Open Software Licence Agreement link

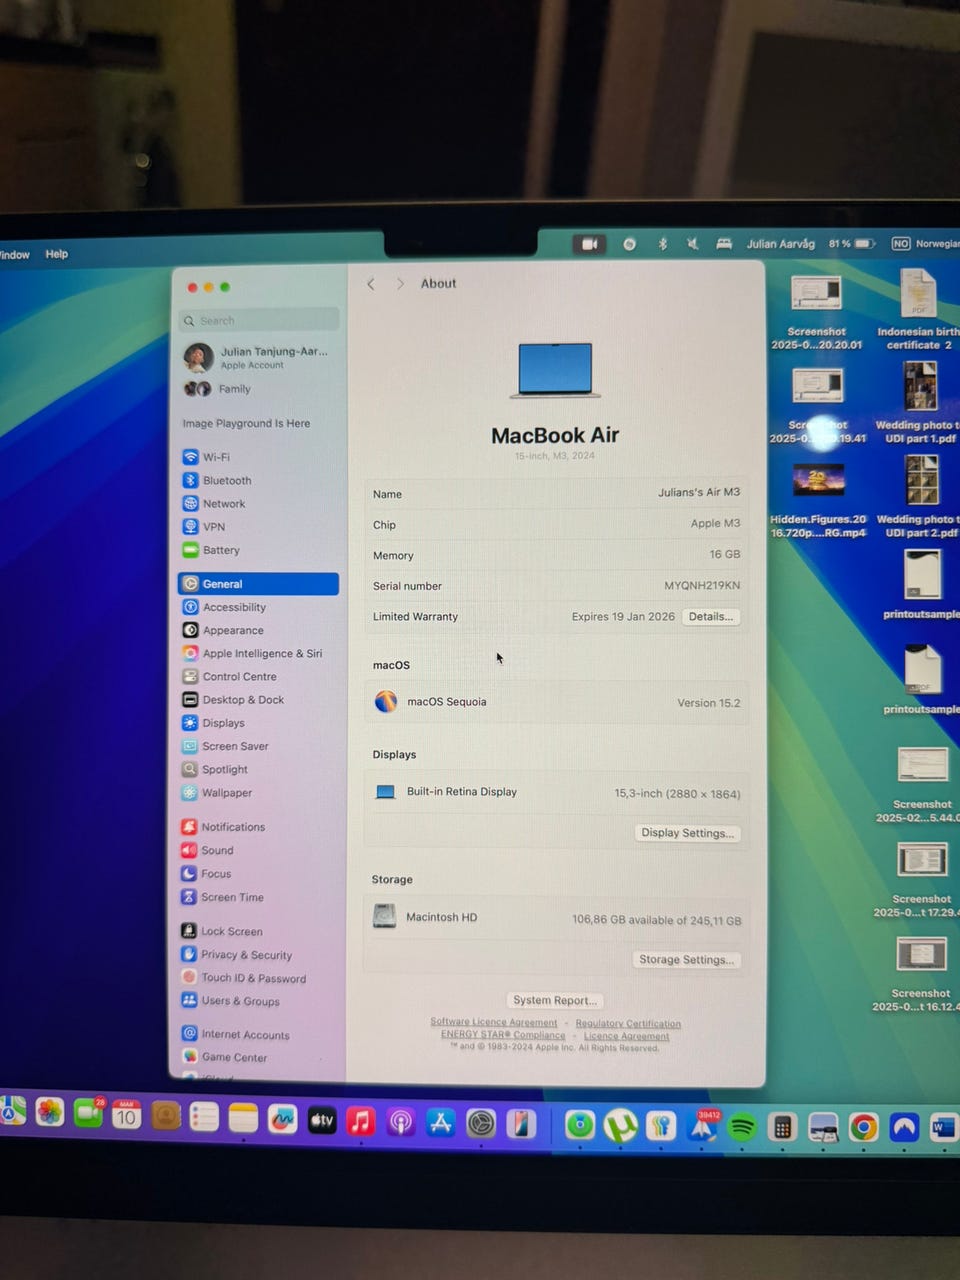coord(494,1022)
